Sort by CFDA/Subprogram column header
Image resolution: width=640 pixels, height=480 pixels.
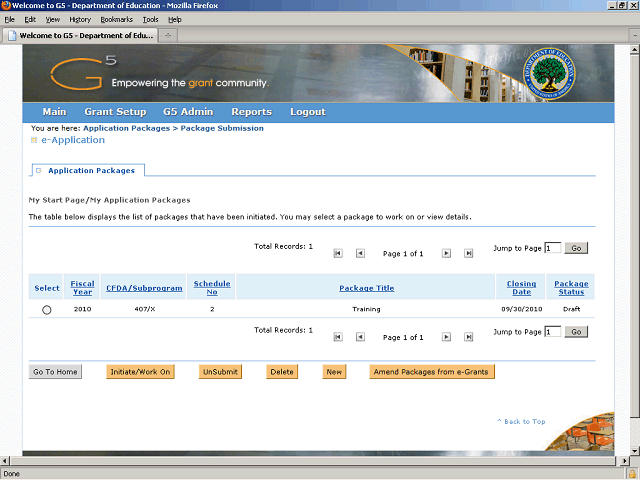point(144,288)
